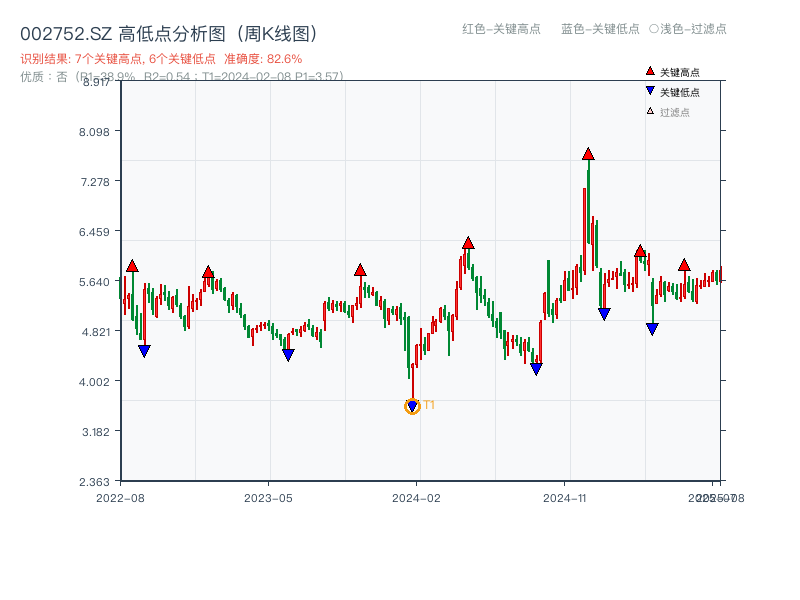The height and width of the screenshot is (600, 800).
Task: Click the 红色-关键高点 header legend text
Action: pos(501,29)
